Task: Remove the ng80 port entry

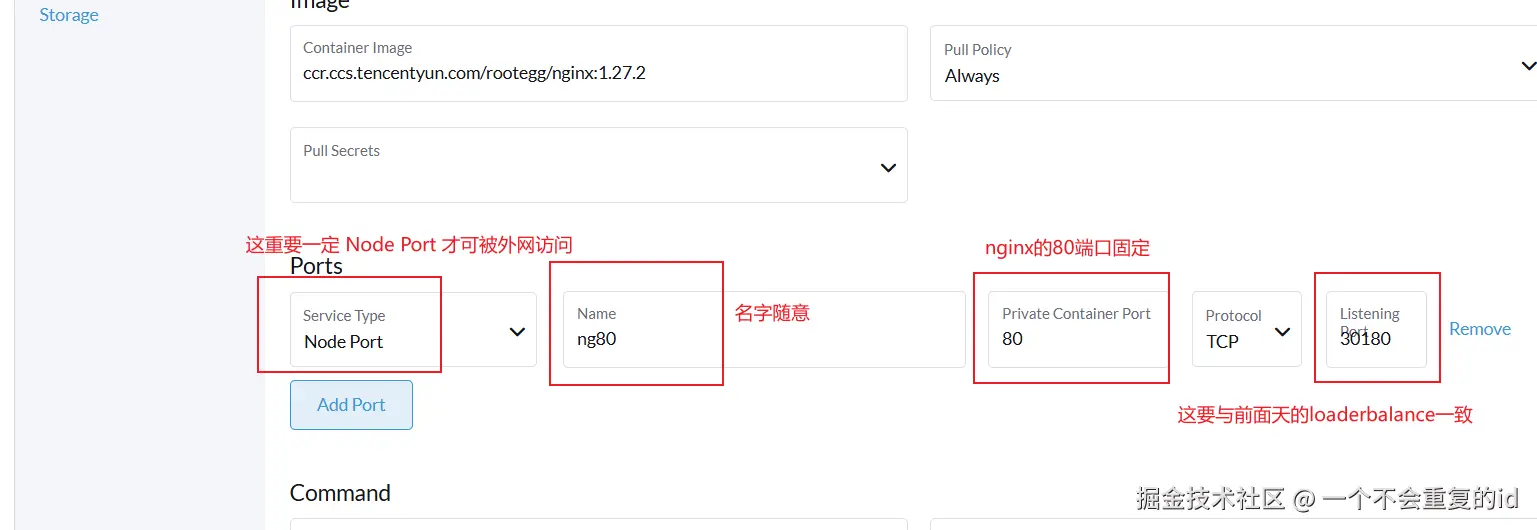Action: (x=1479, y=329)
